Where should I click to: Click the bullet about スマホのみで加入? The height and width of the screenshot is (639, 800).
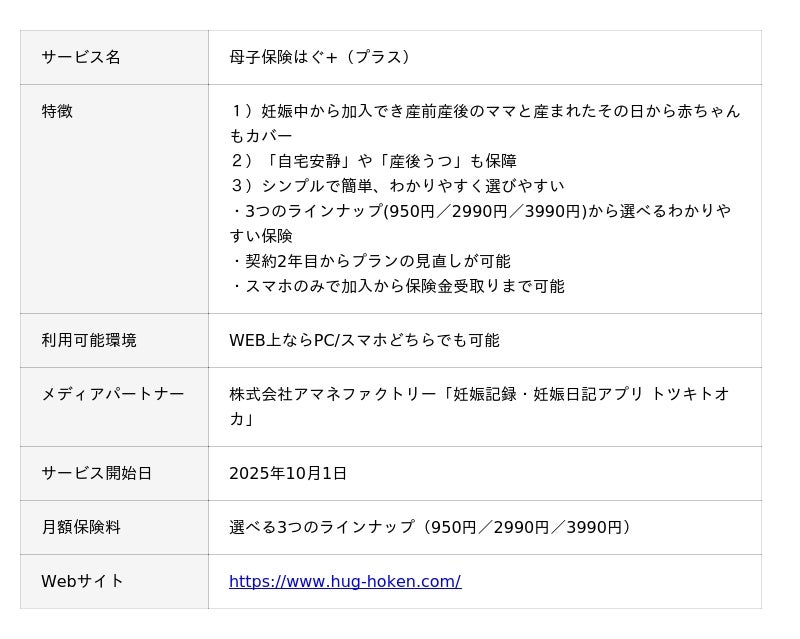pos(397,286)
